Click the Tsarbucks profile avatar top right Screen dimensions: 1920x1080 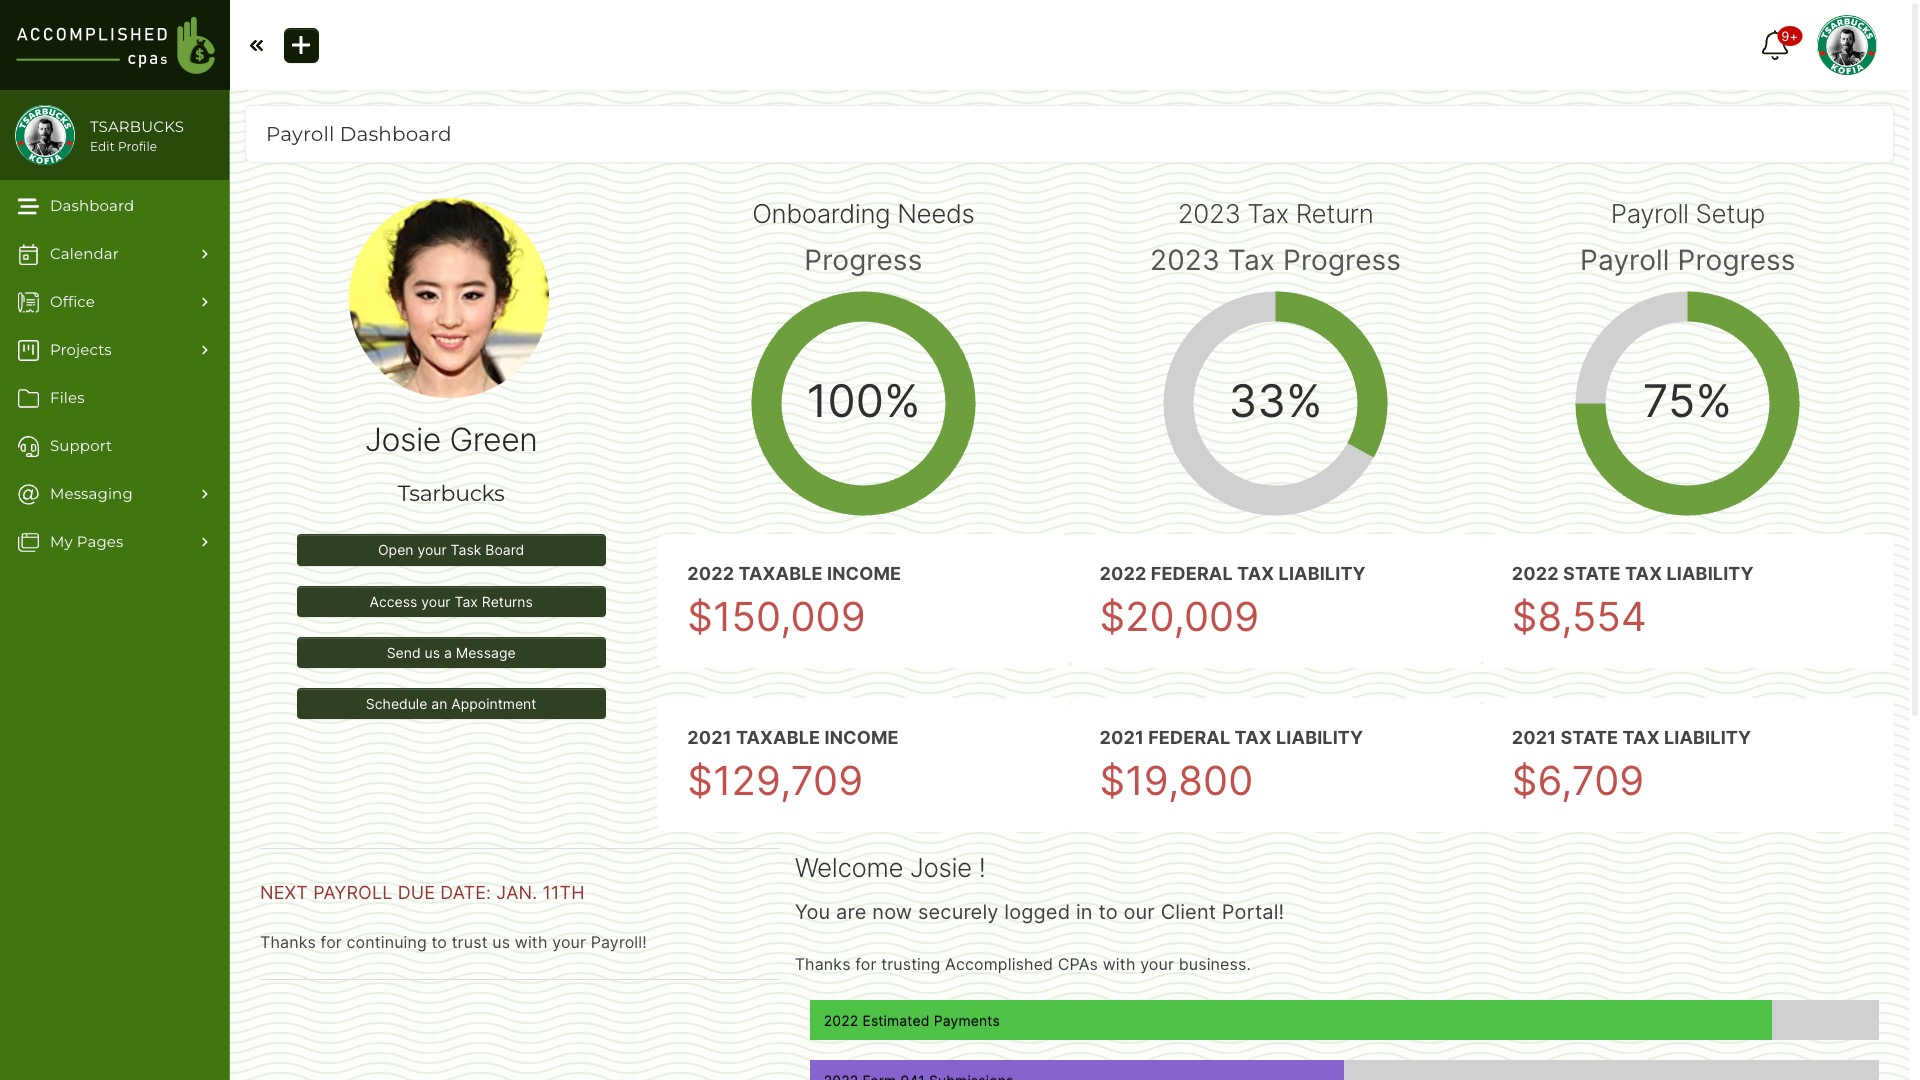click(1847, 45)
